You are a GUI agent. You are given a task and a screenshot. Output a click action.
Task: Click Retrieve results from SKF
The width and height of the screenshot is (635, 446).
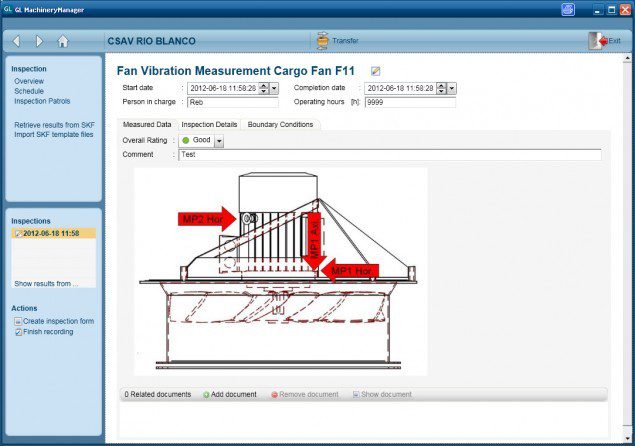coord(54,125)
